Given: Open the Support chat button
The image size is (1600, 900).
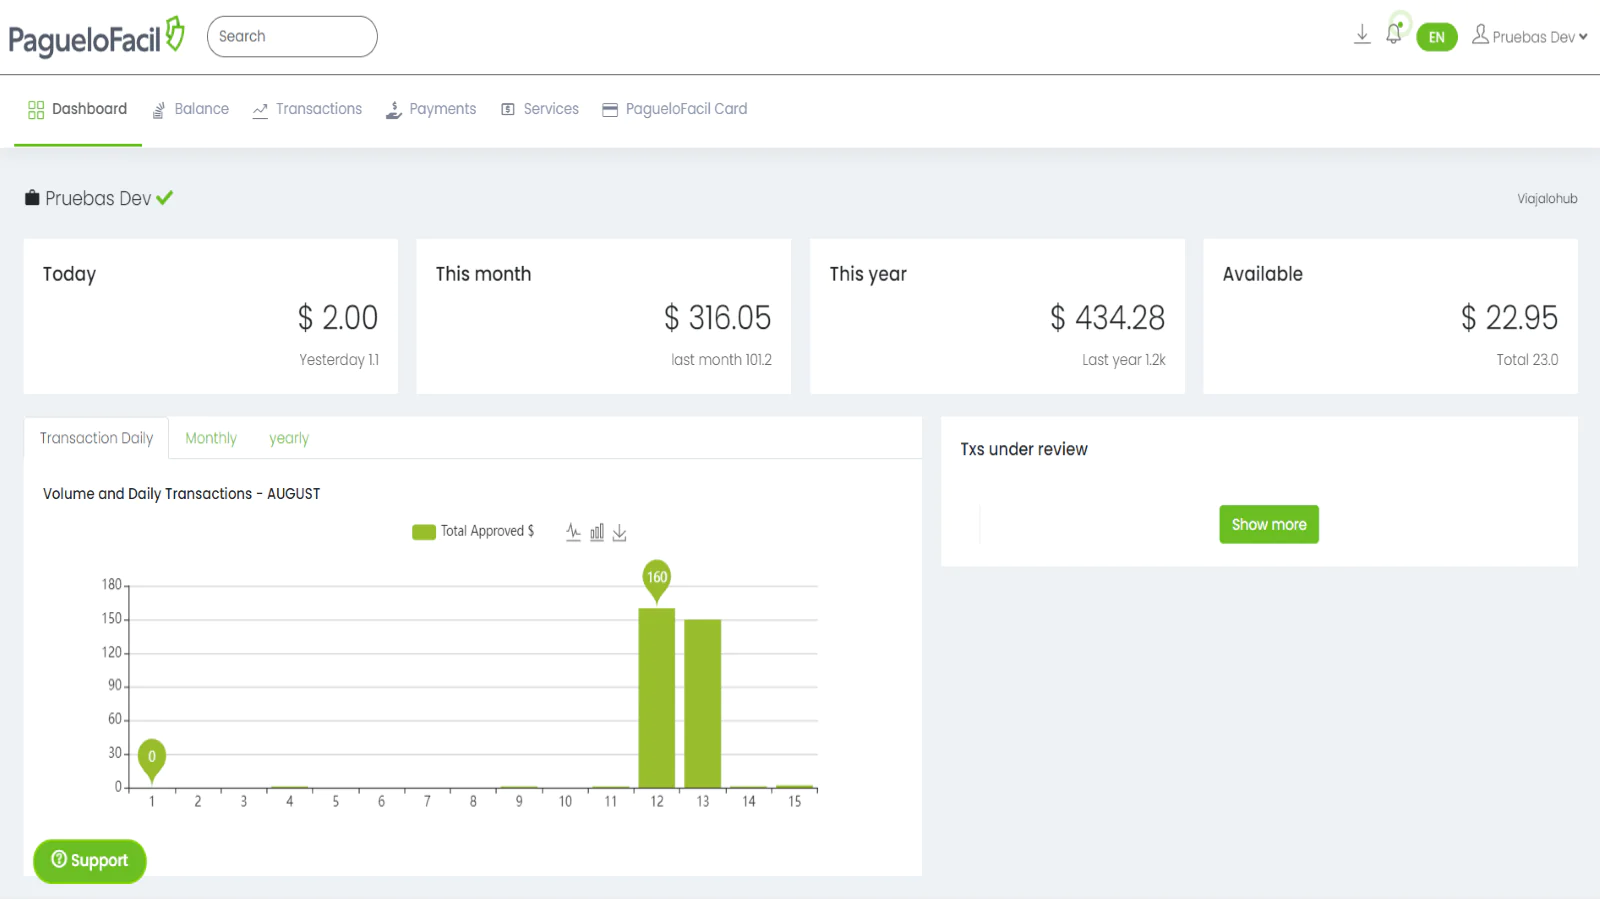Looking at the screenshot, I should pyautogui.click(x=90, y=861).
